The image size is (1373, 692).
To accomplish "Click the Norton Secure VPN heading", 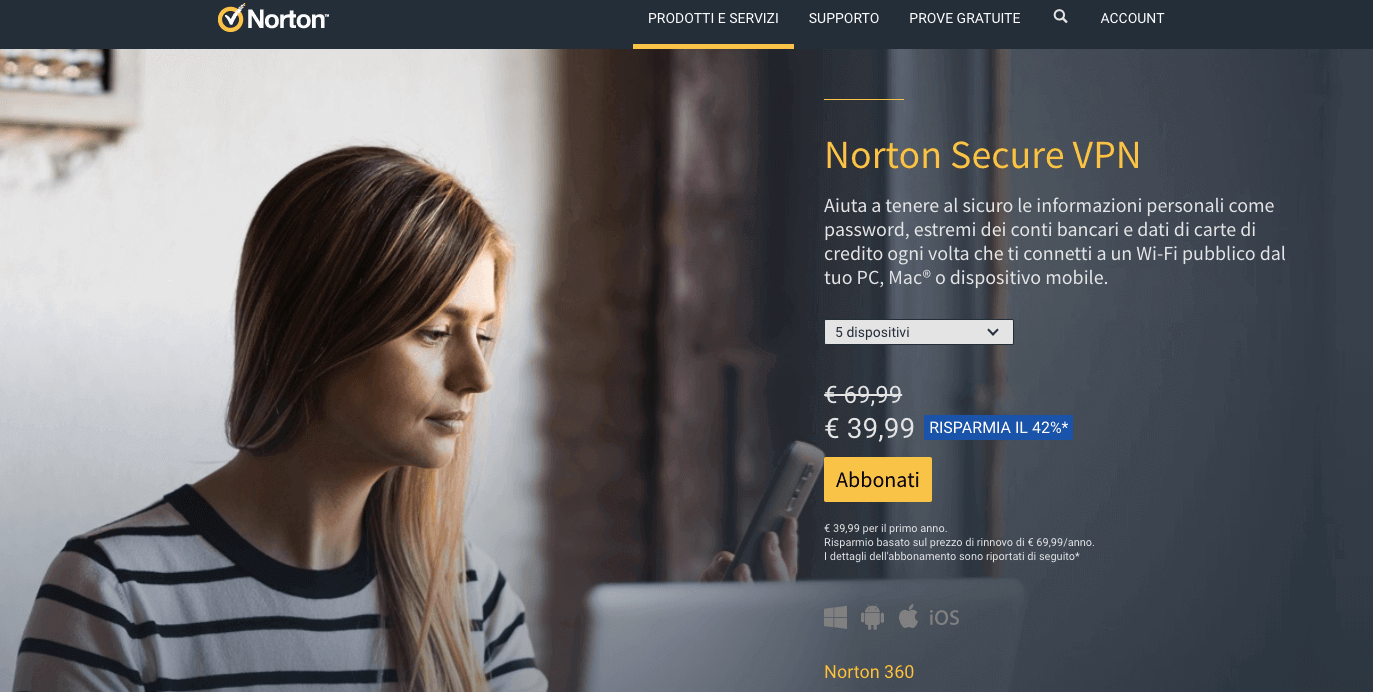I will [982, 155].
